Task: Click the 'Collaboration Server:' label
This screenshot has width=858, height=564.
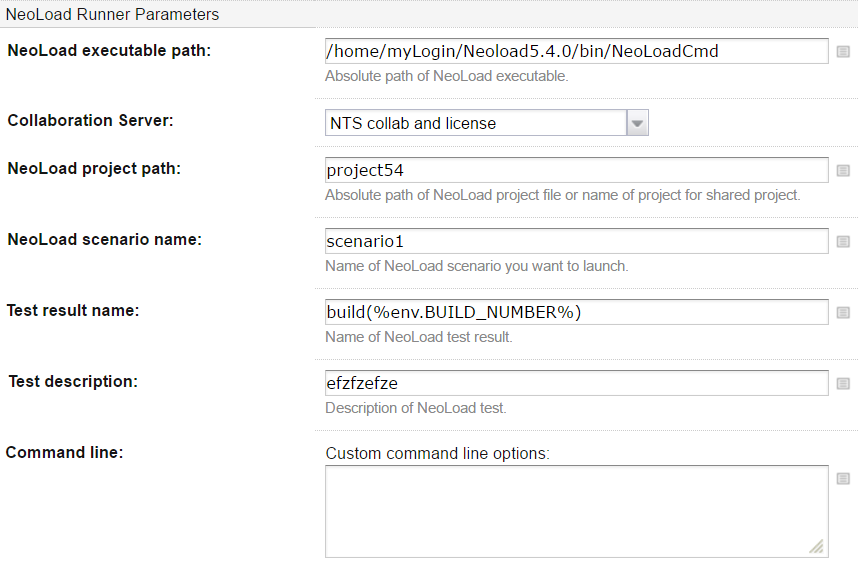Action: pos(90,120)
